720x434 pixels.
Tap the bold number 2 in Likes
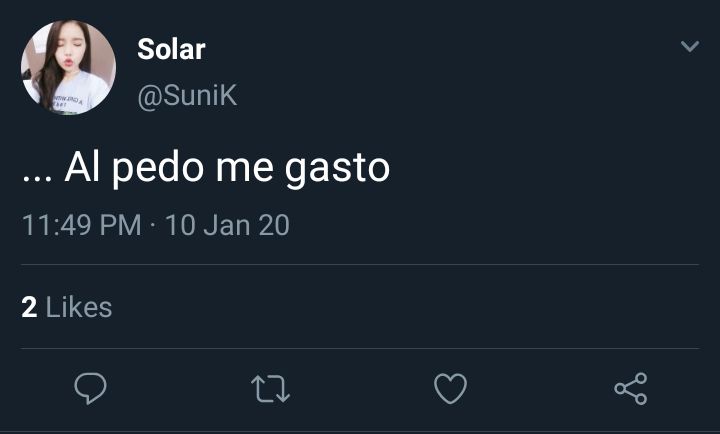coord(29,307)
